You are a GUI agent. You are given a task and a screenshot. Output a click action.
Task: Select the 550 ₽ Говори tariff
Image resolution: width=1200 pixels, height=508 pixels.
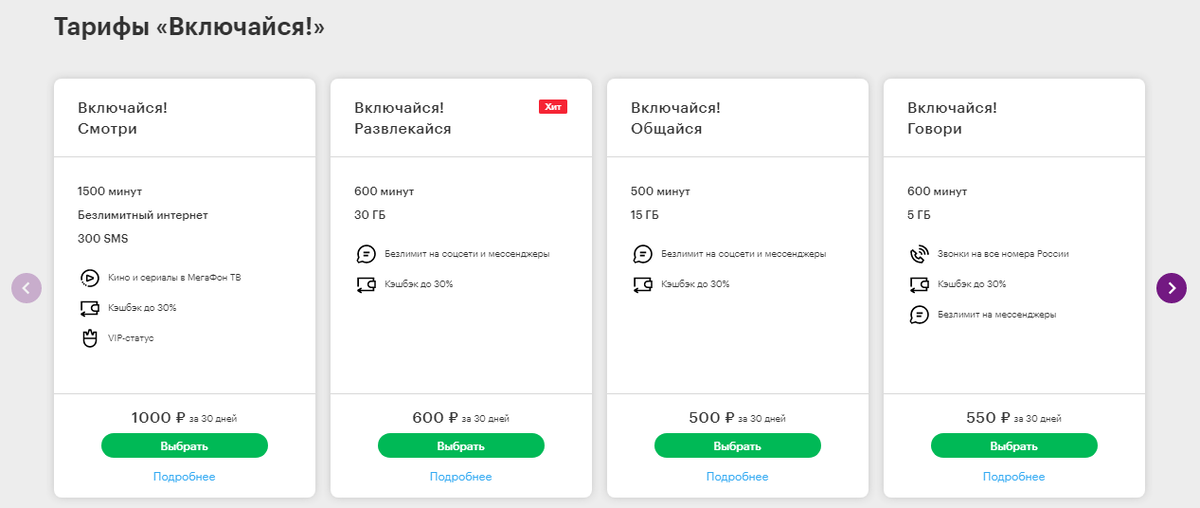pos(1014,446)
